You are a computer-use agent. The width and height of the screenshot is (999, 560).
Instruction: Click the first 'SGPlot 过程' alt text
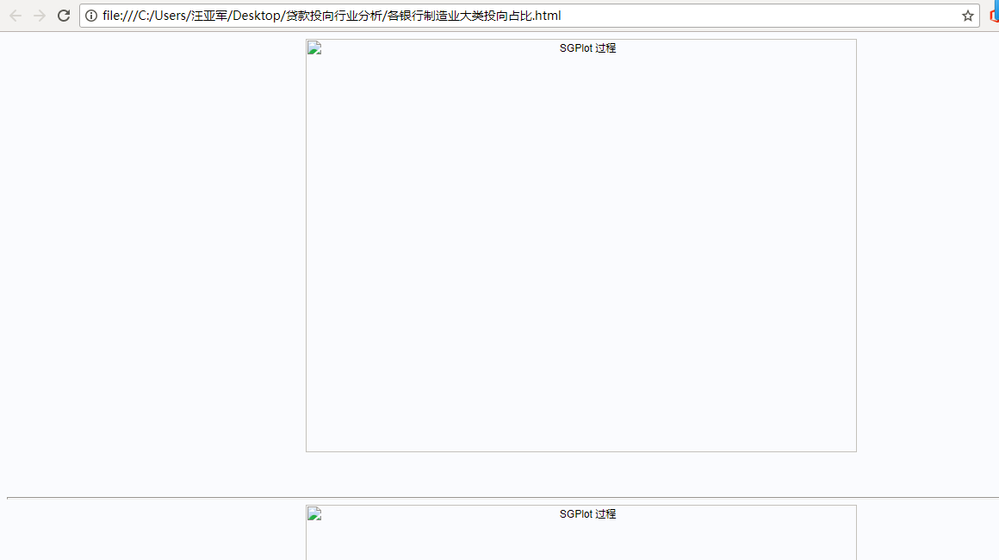[x=587, y=48]
